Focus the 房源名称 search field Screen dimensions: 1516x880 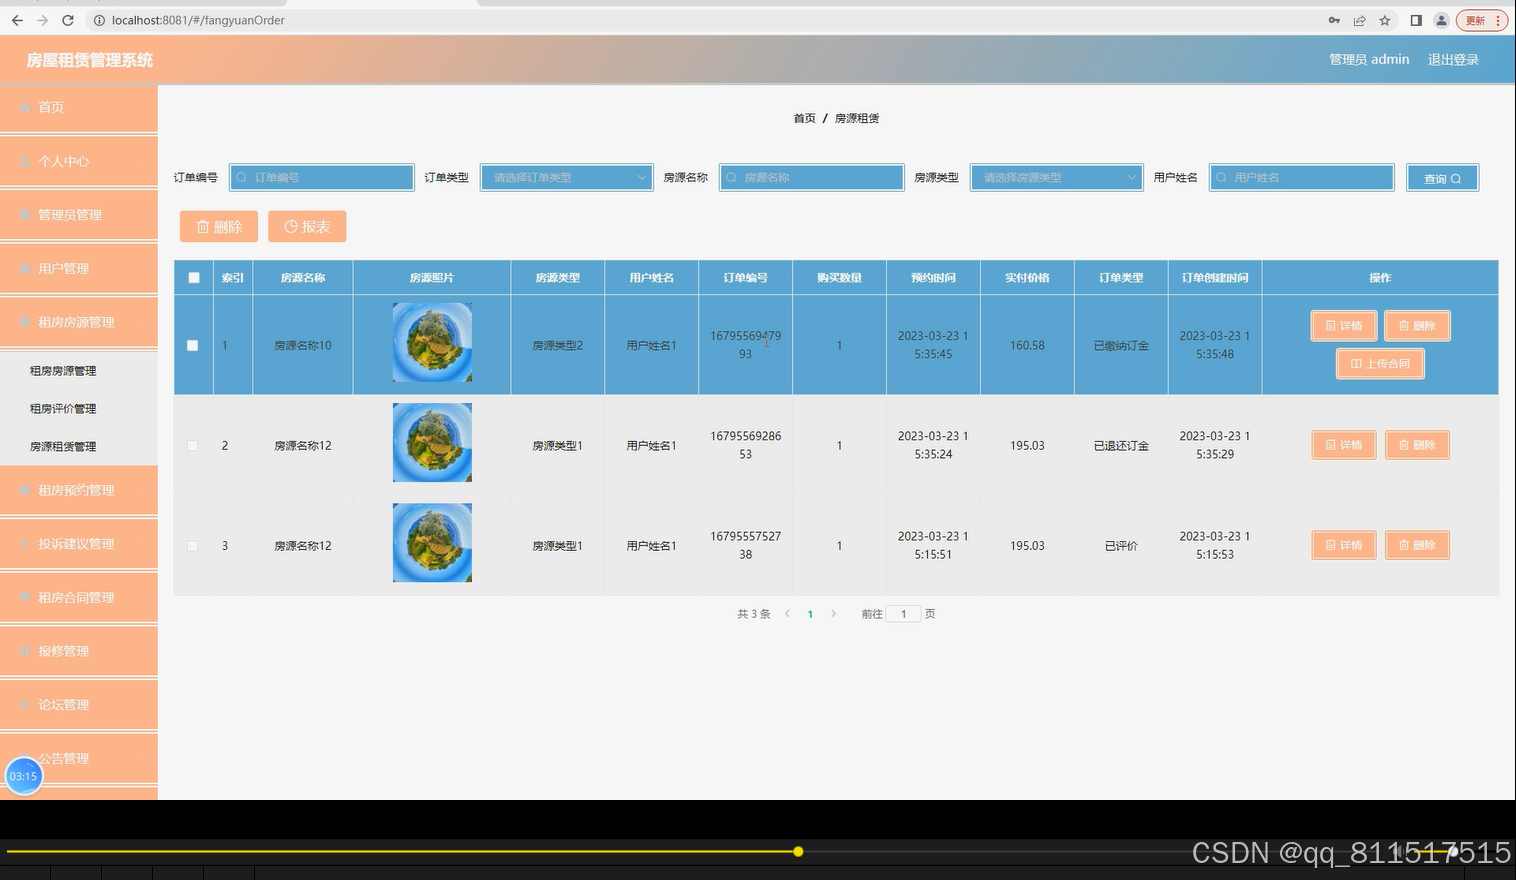pos(812,177)
